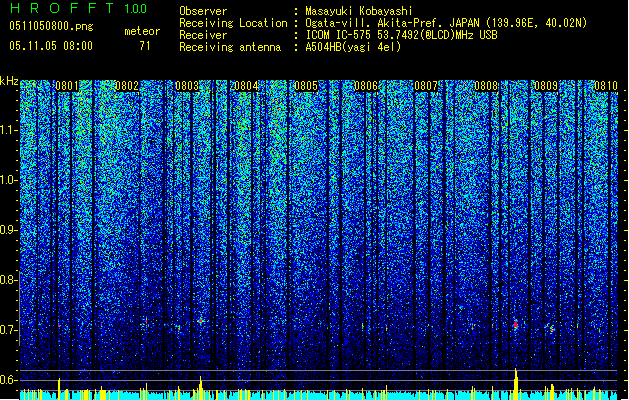Image resolution: width=629 pixels, height=400 pixels.
Task: Click the 0.7 kHz axis label
Action: 9,330
